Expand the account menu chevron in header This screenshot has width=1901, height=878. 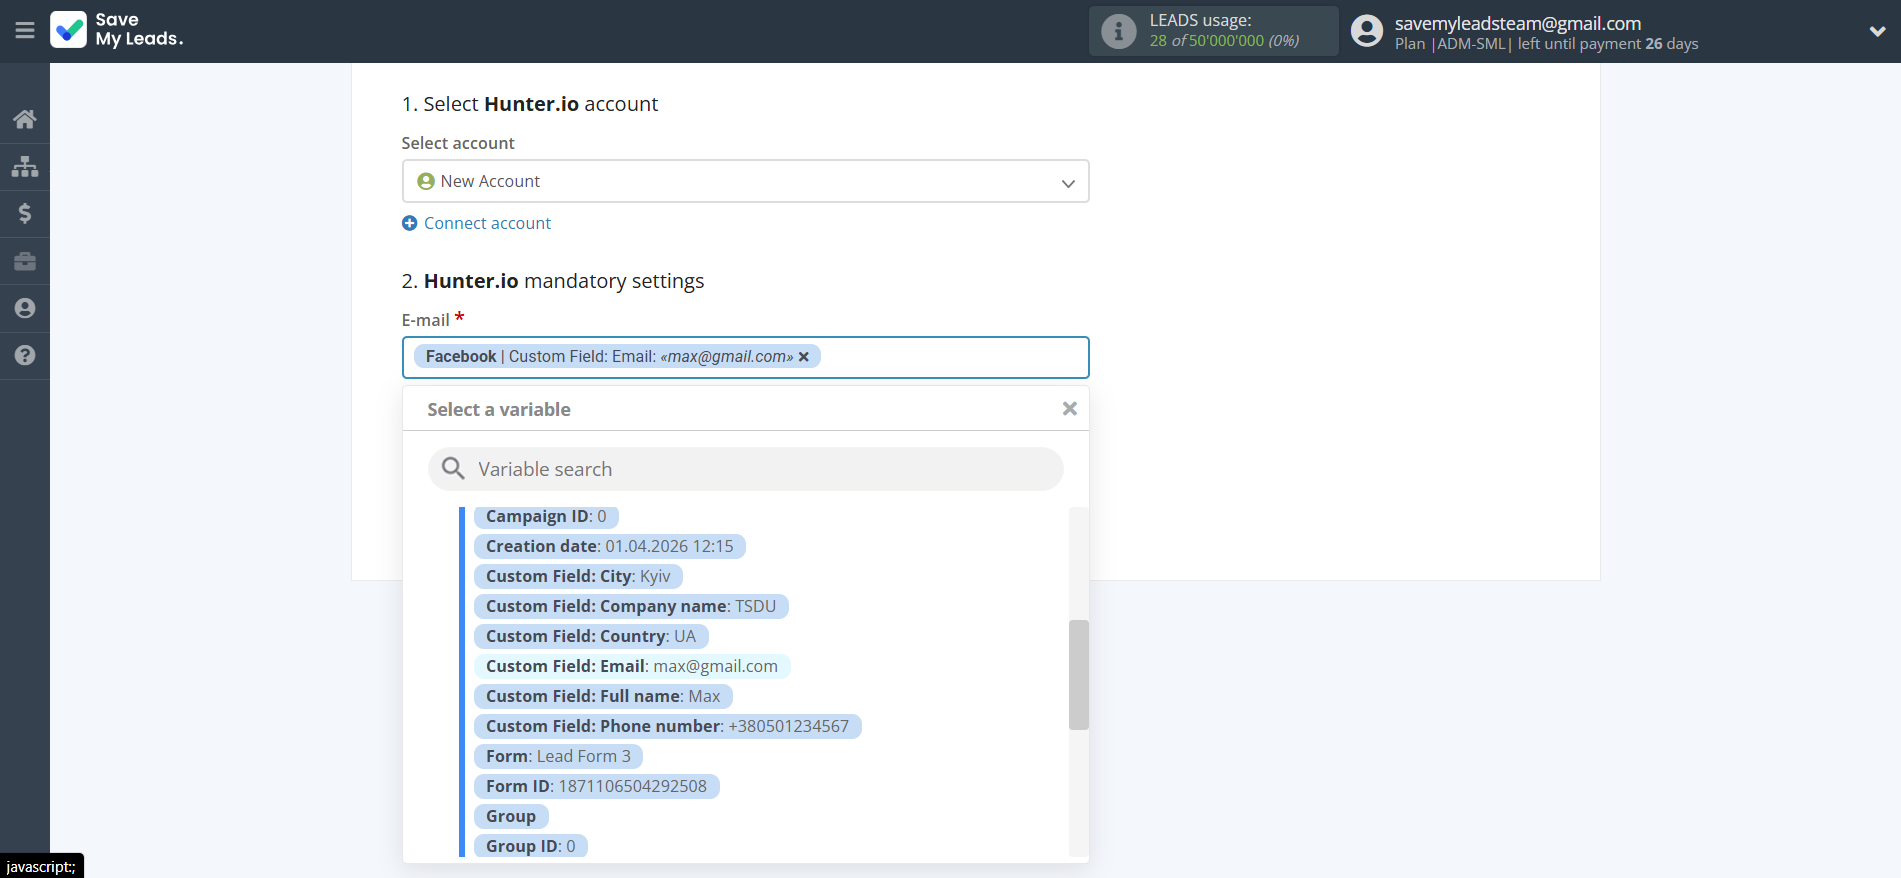[1877, 31]
